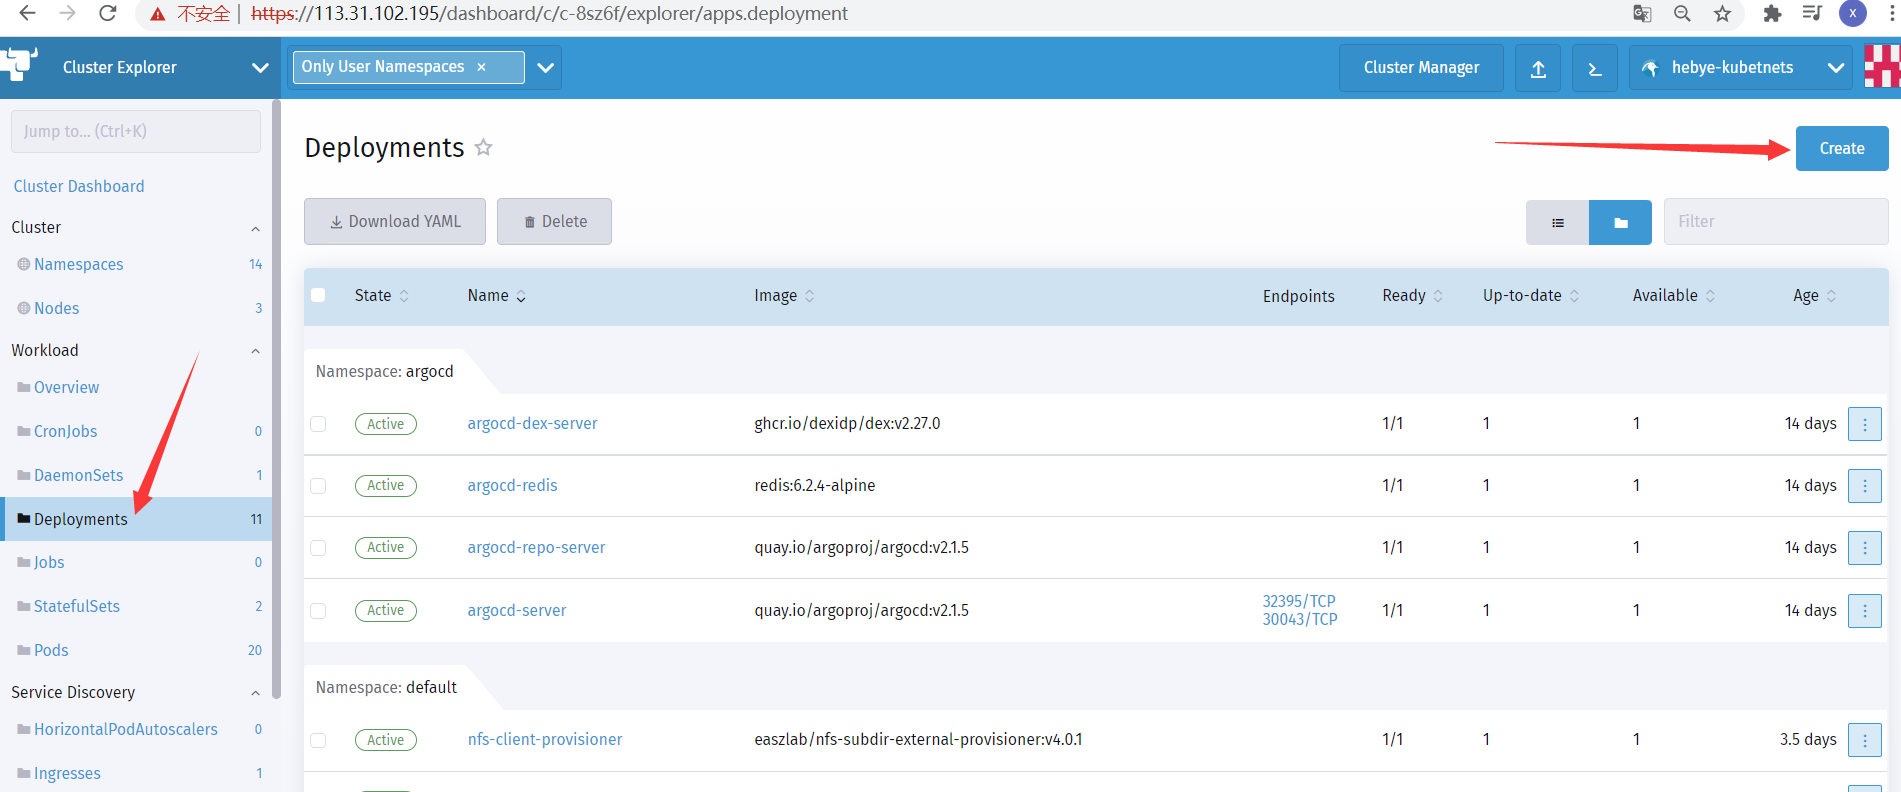Open StatefulSets in sidebar

(x=77, y=606)
